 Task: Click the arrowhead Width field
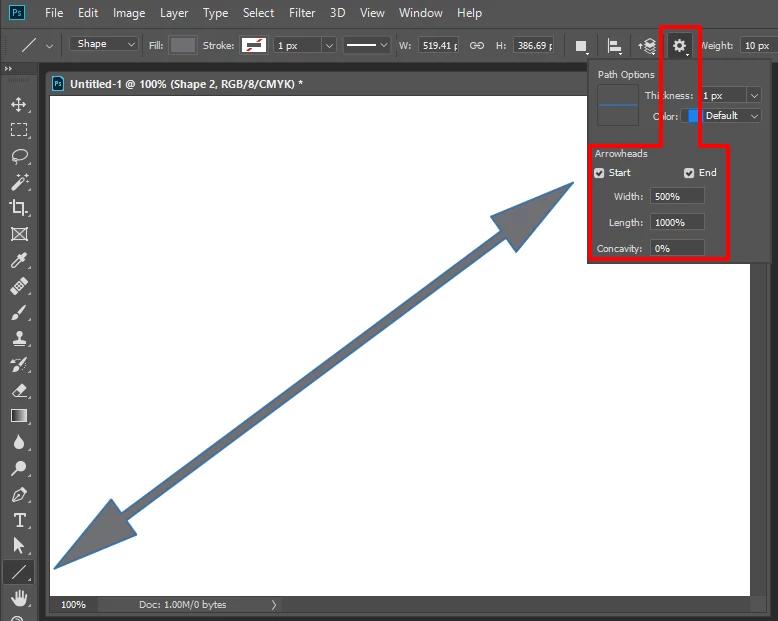(677, 196)
